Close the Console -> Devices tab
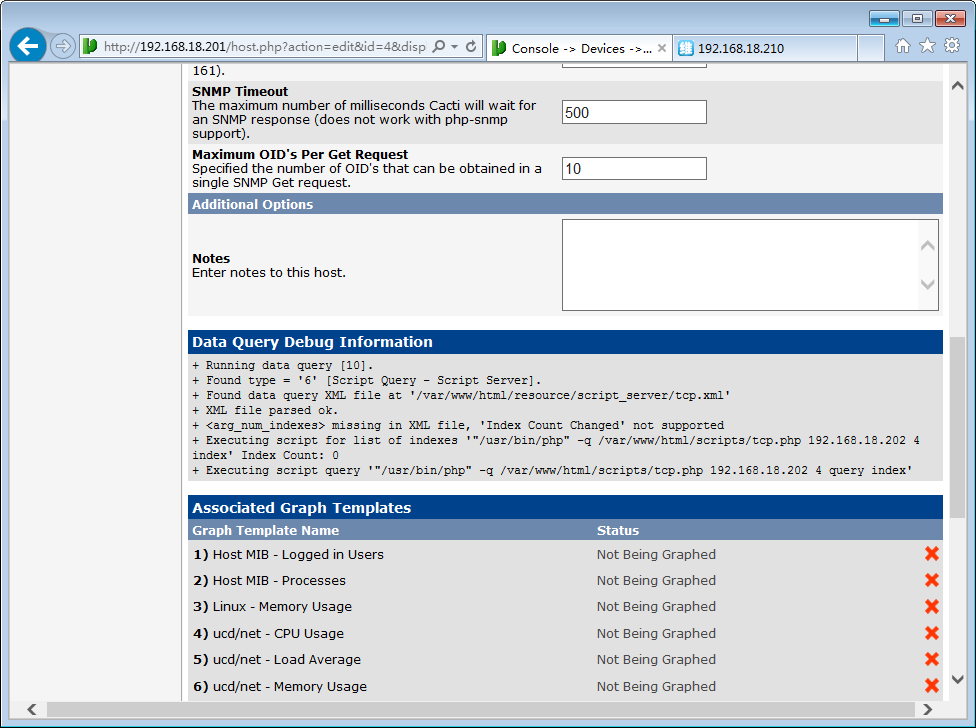The image size is (976, 728). (662, 48)
